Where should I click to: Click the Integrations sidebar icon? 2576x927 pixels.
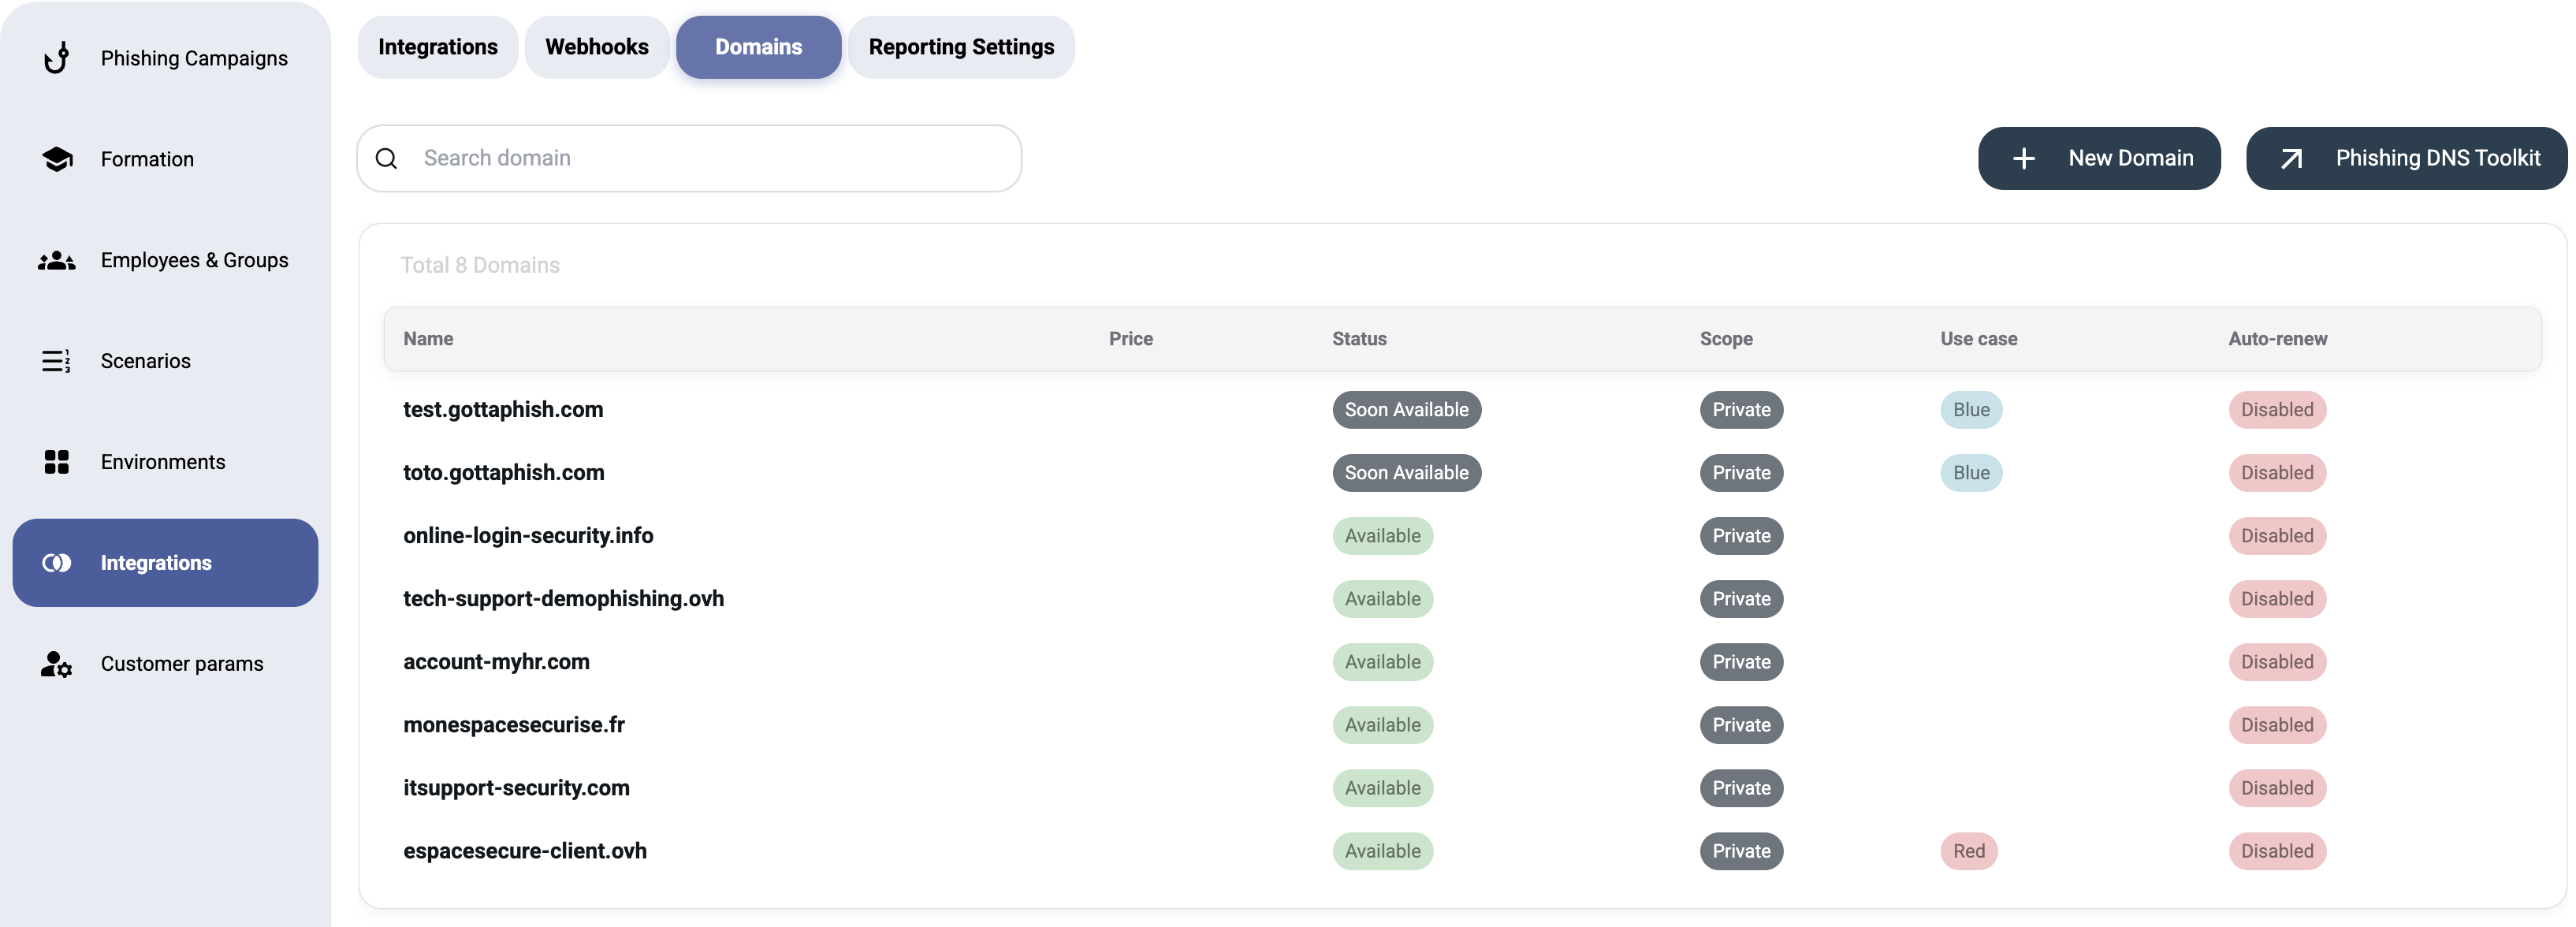(57, 563)
